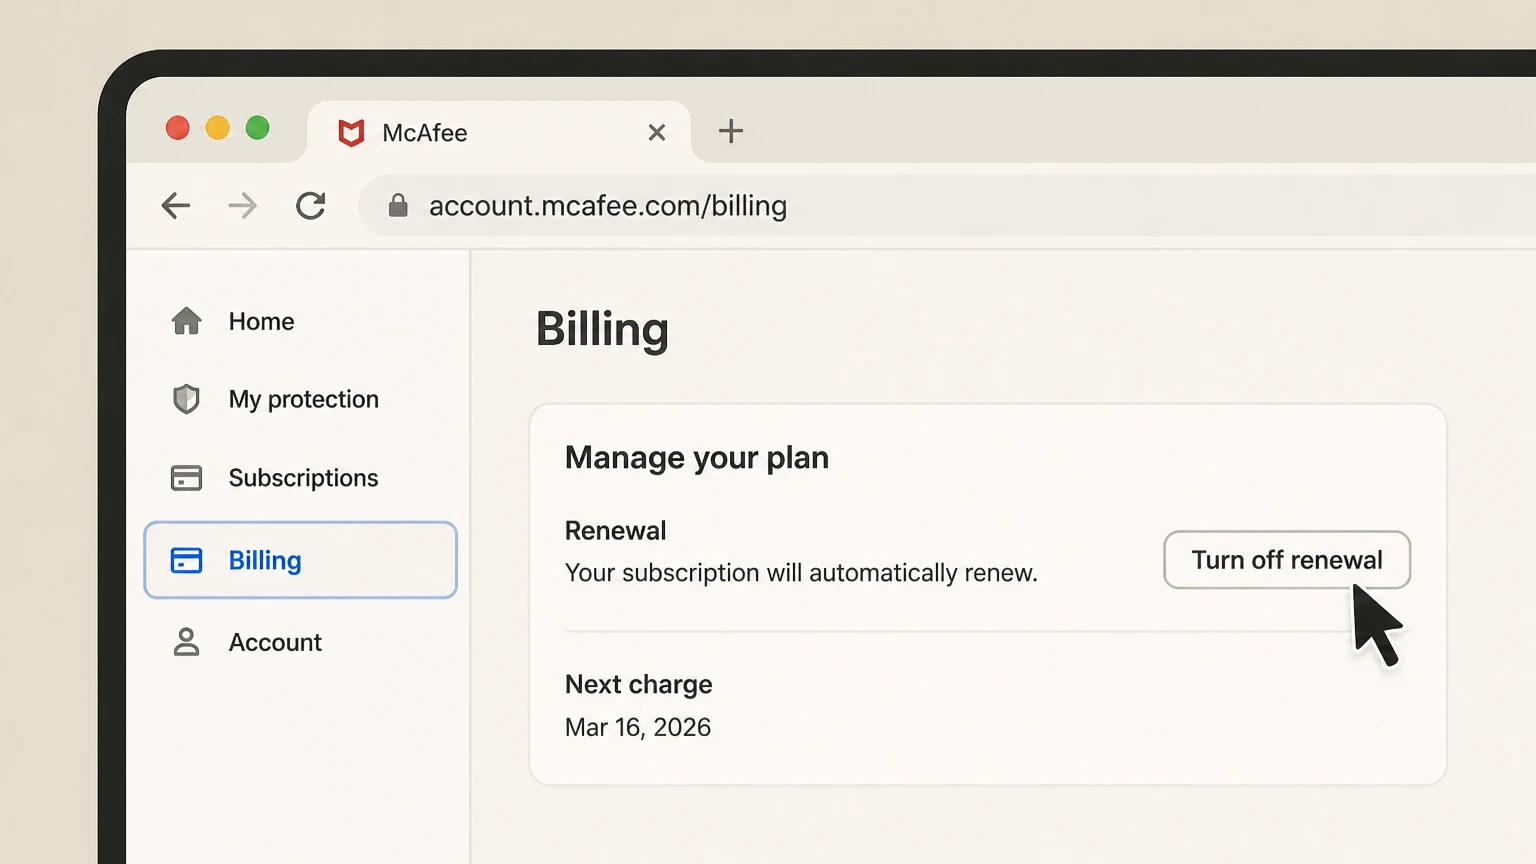Click the Subscriptions card icon
This screenshot has width=1536, height=864.
tap(186, 478)
